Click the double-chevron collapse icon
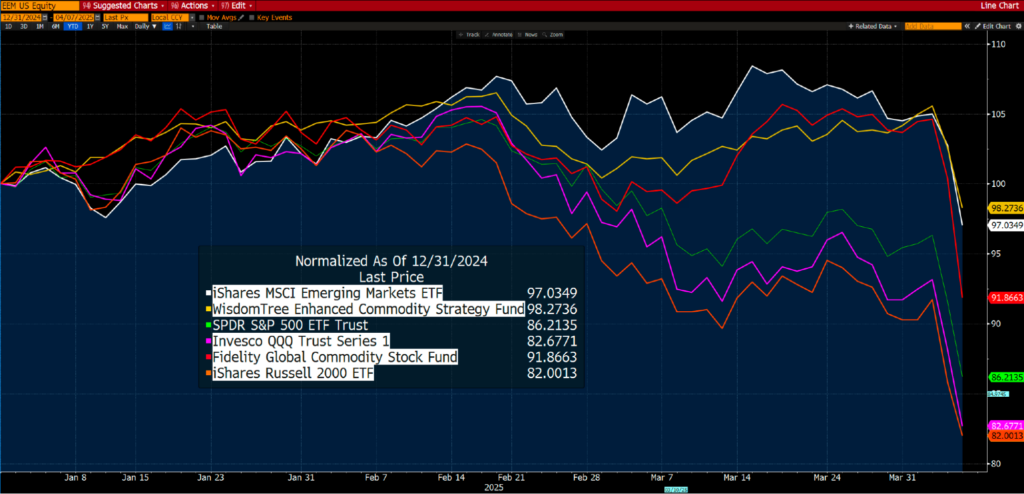Image resolution: width=1024 pixels, height=494 pixels. coord(967,26)
